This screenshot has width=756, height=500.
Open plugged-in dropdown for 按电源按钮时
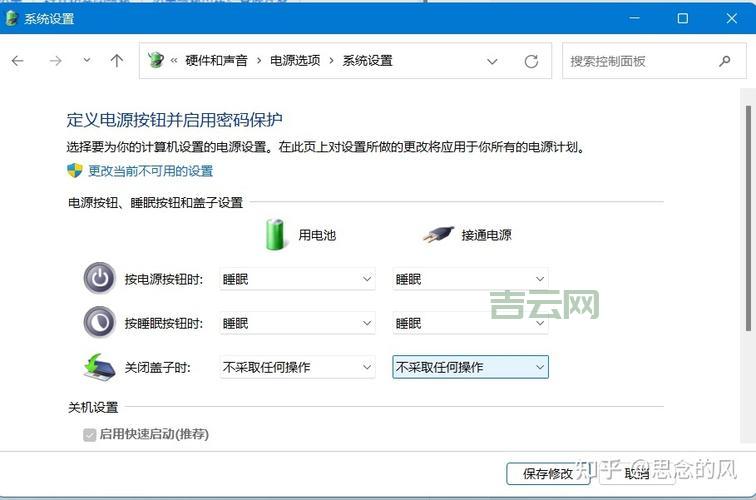470,279
